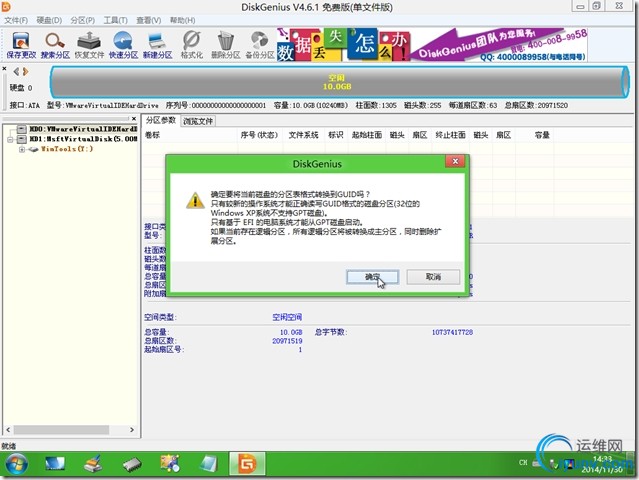Viewport: 639px width, 480px height.
Task: Click the 格式化 format toolbar icon
Action: [192, 45]
